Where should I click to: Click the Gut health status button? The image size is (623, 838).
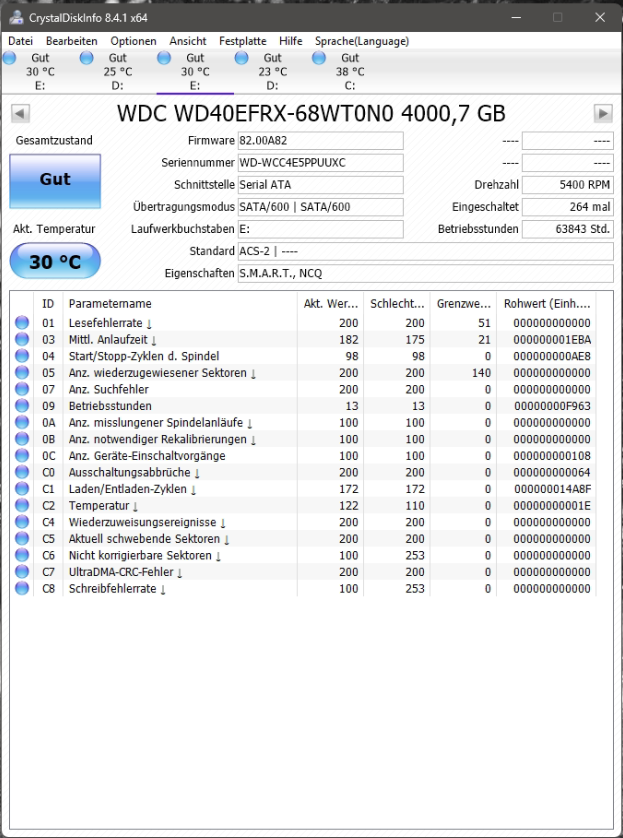55,181
